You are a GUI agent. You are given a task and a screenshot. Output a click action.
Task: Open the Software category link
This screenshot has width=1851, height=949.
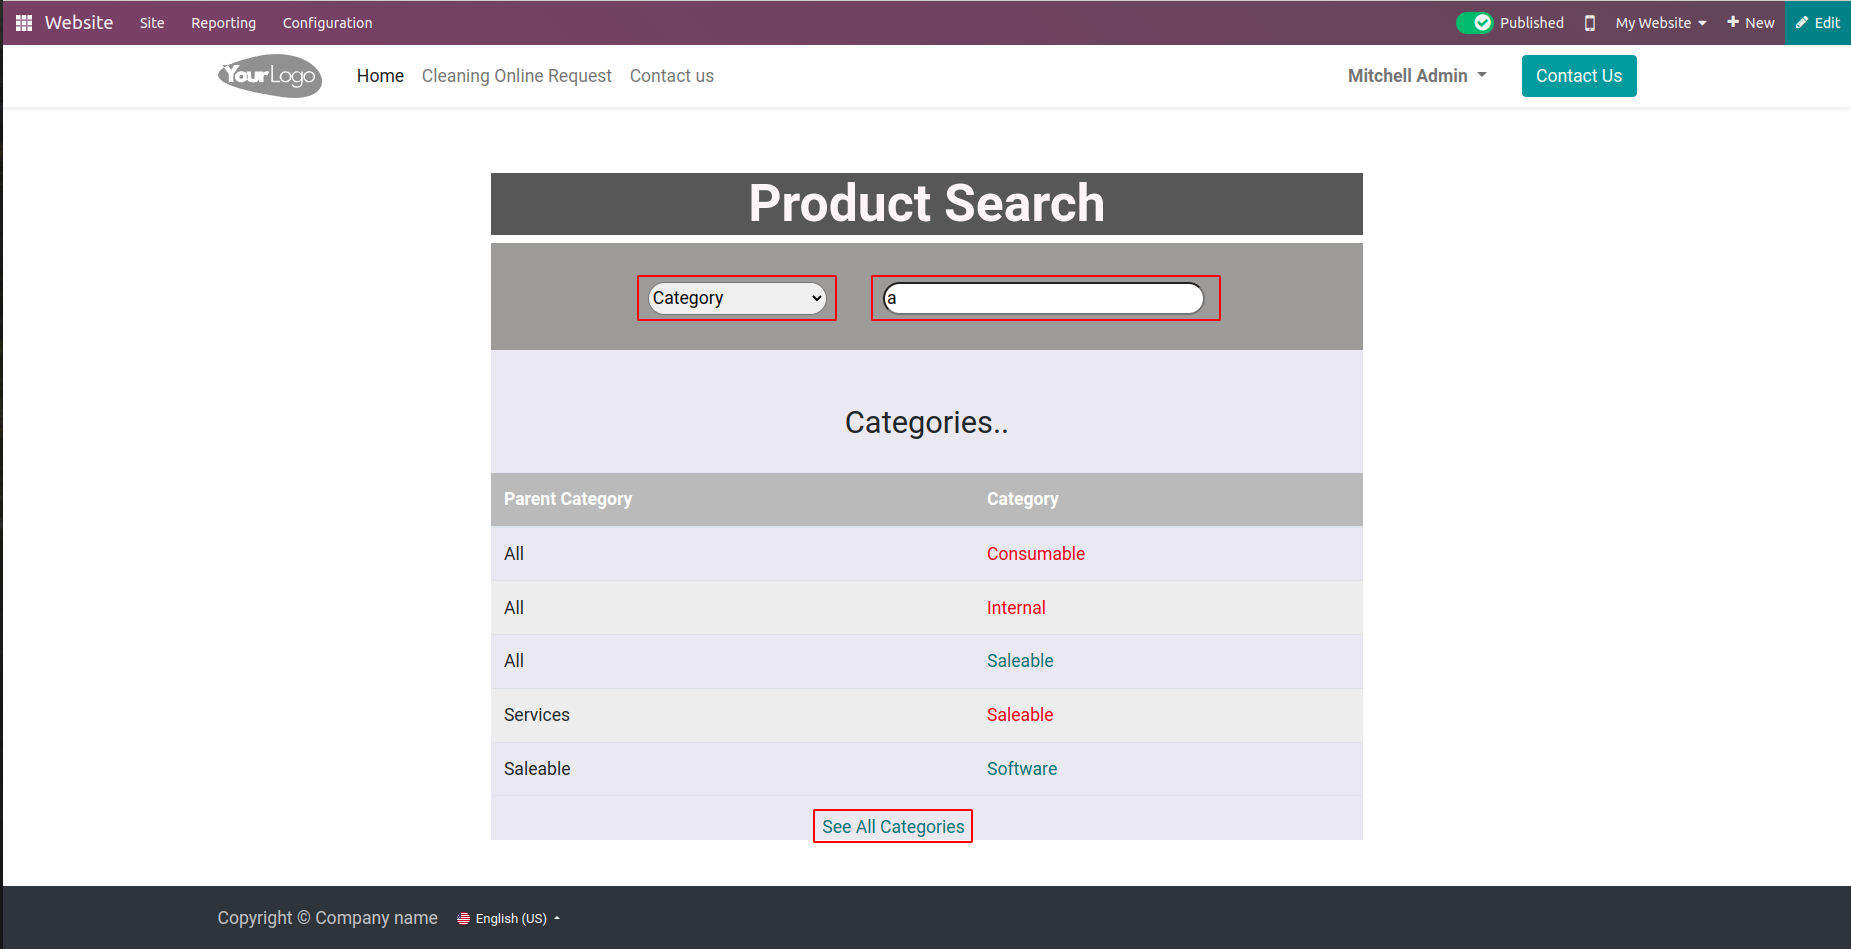[1021, 769]
